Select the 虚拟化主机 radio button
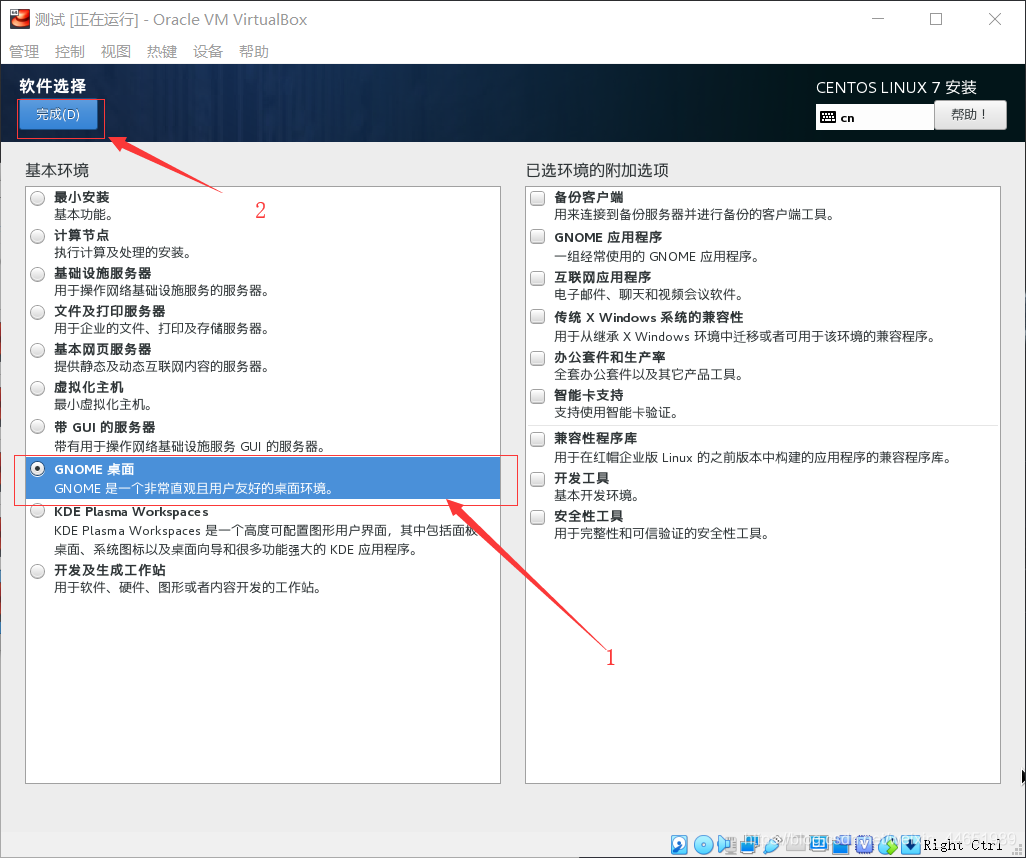 (38, 387)
